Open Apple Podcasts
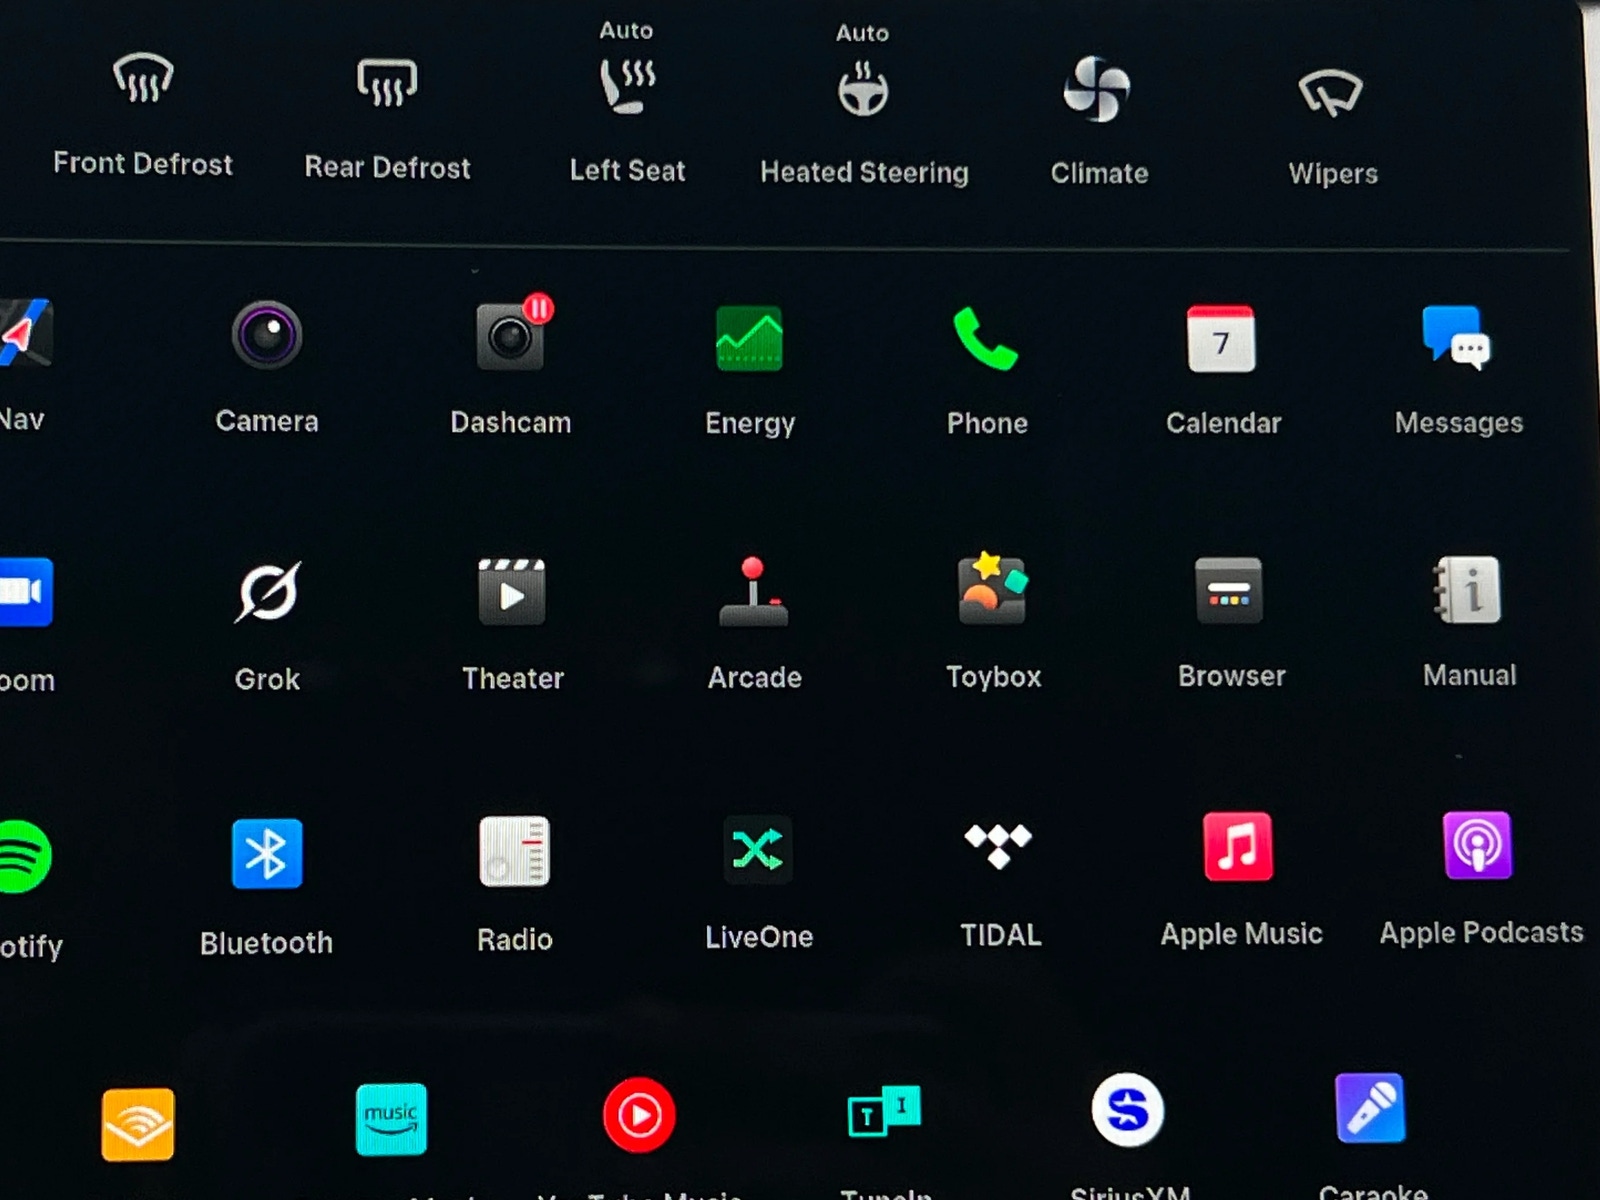Viewport: 1600px width, 1200px height. tap(1477, 845)
